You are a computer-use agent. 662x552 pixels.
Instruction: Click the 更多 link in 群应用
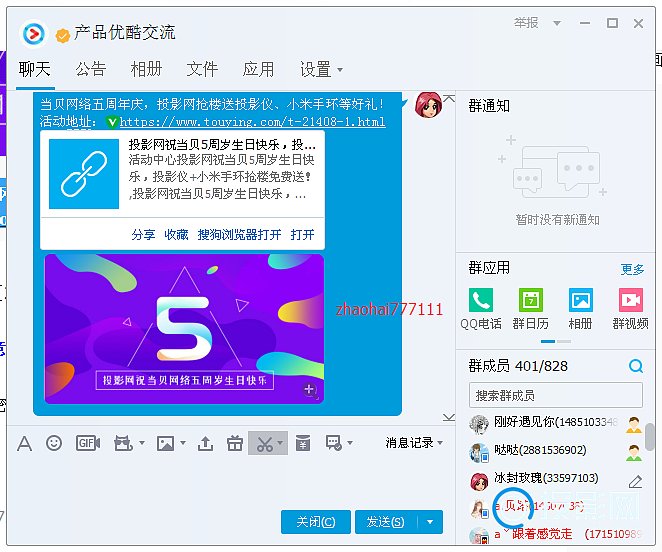pos(632,269)
